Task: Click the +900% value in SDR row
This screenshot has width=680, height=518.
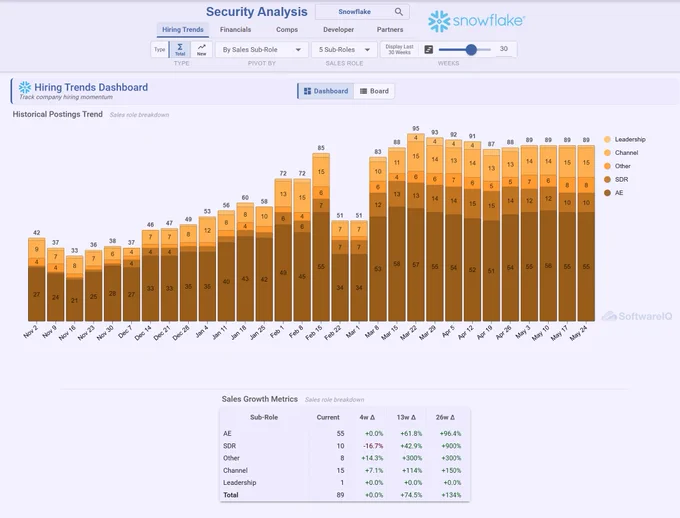Action: coord(451,446)
